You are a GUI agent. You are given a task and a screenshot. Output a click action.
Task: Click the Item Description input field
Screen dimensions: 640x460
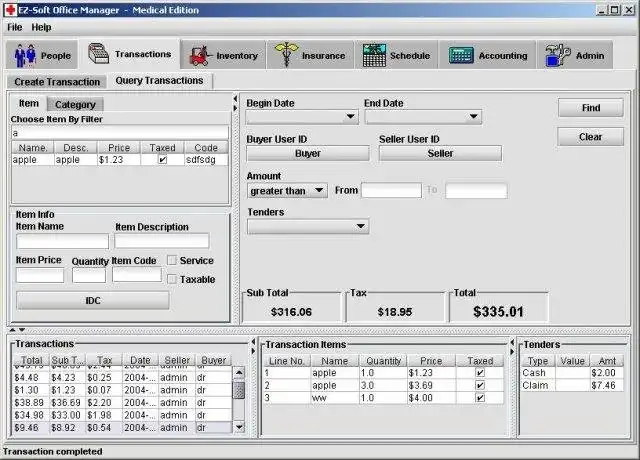pos(162,241)
